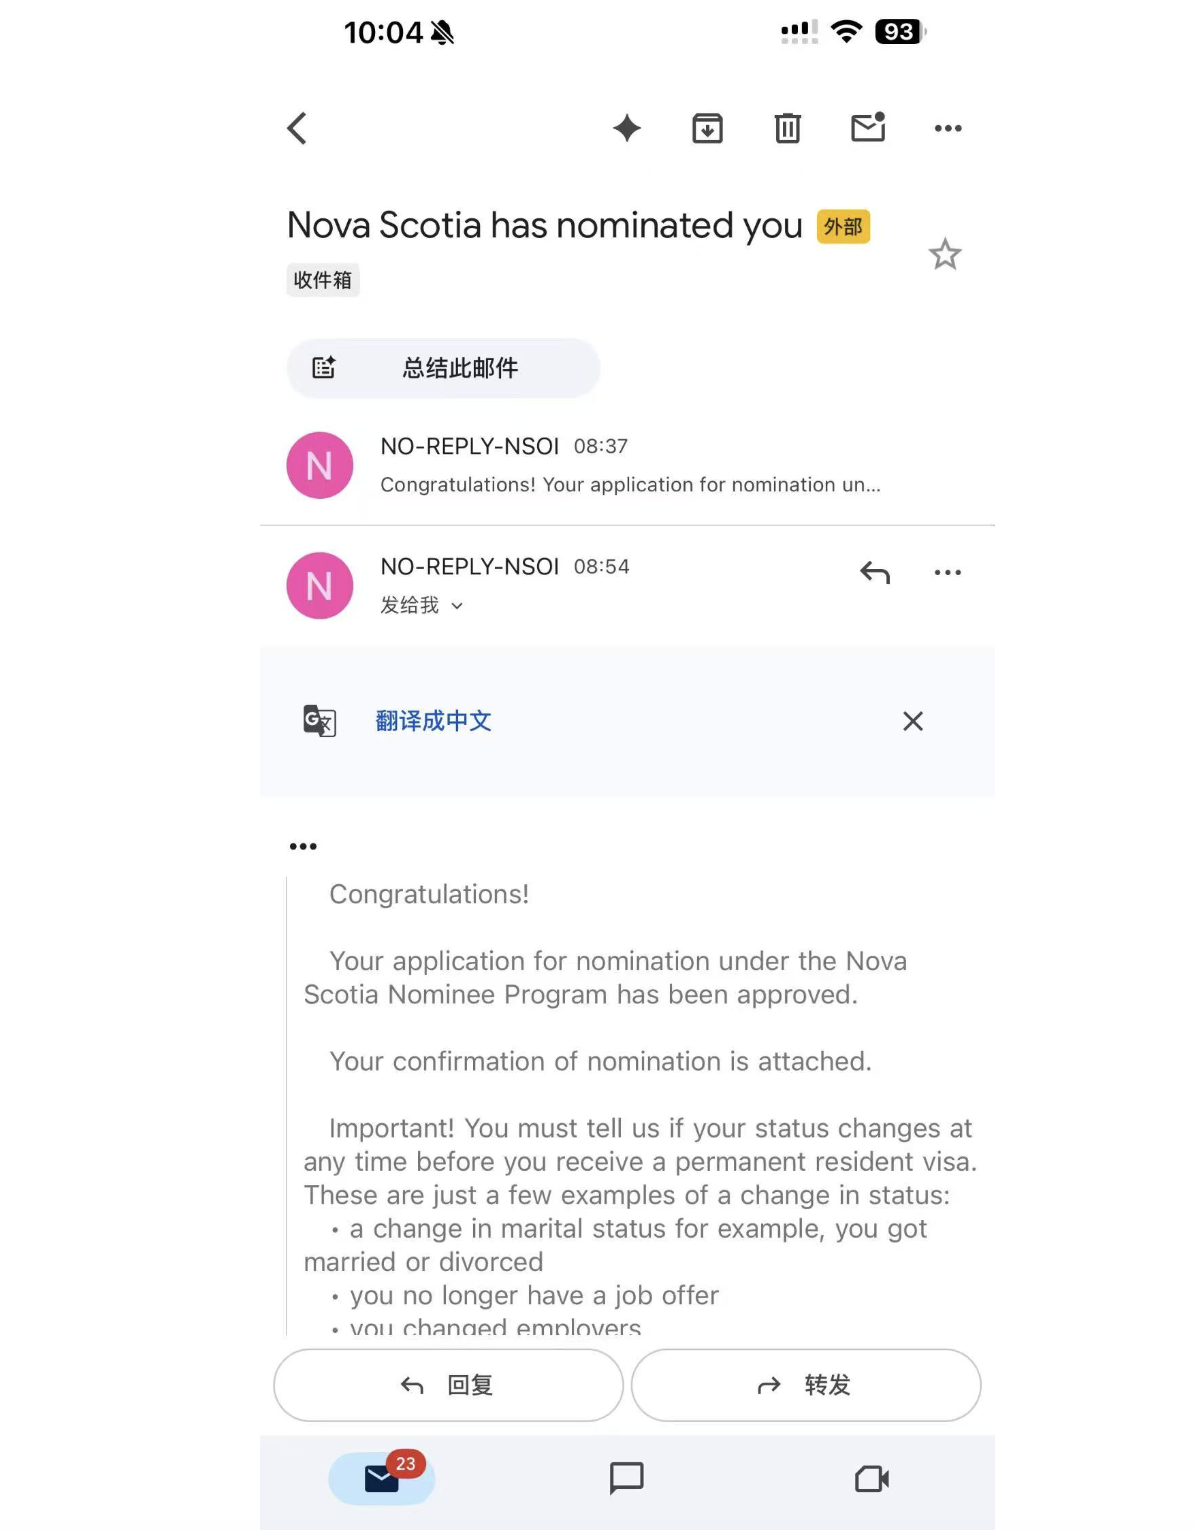Click the 收件箱 inbox label

(322, 280)
